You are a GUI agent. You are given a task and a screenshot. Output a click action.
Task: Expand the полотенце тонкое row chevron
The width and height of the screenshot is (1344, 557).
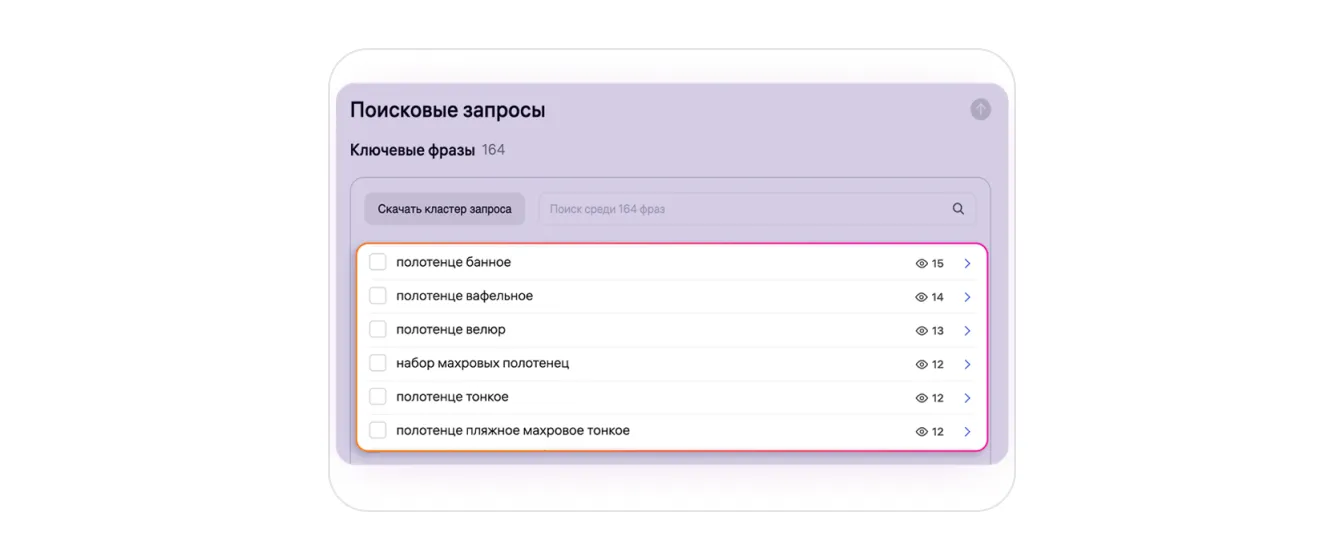point(967,398)
